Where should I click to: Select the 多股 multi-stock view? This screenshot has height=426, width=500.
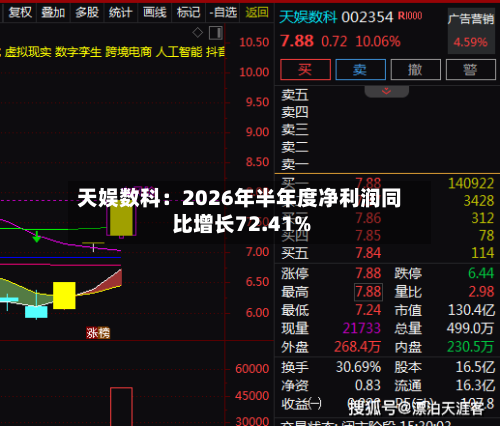coord(87,13)
